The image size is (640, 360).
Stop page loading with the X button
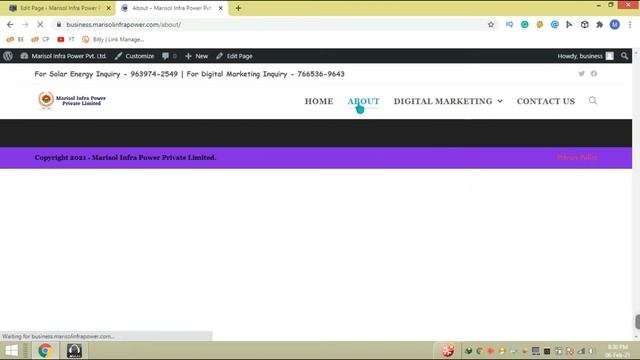pyautogui.click(x=40, y=24)
